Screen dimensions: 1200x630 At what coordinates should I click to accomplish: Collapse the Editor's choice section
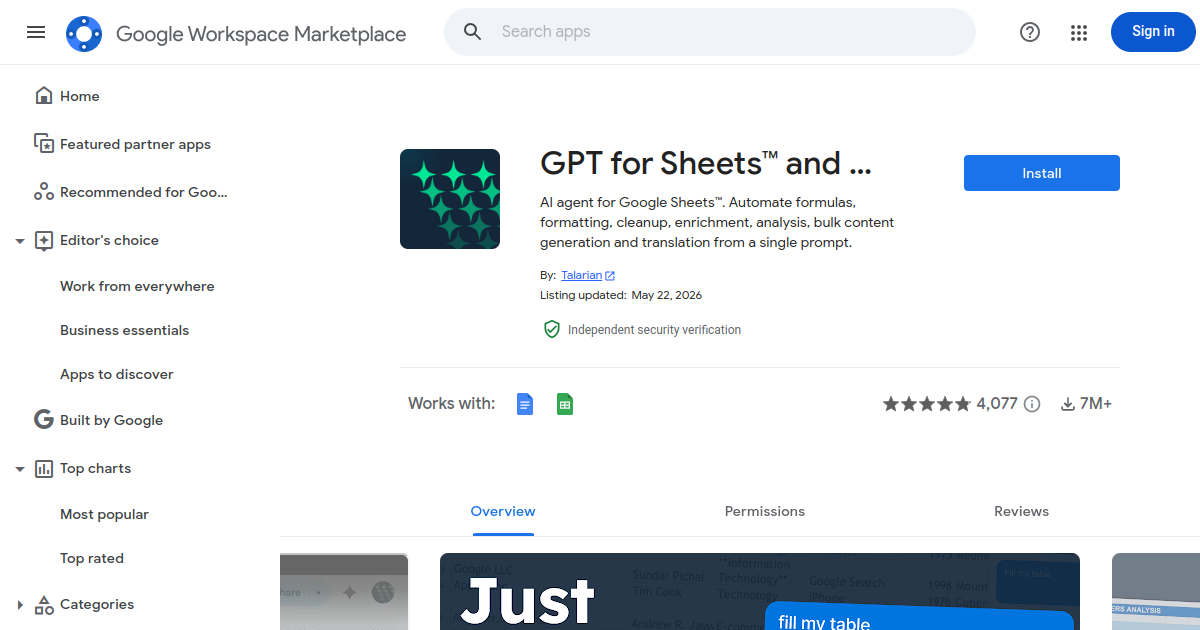(20, 241)
